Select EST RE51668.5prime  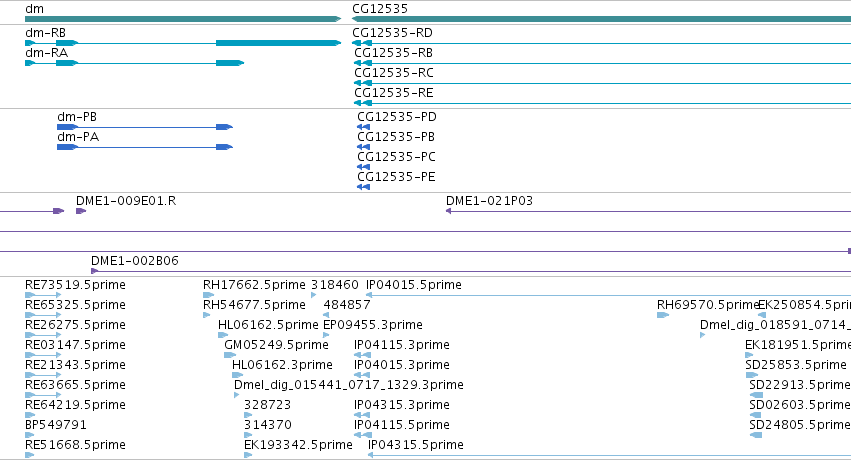pyautogui.click(x=75, y=445)
